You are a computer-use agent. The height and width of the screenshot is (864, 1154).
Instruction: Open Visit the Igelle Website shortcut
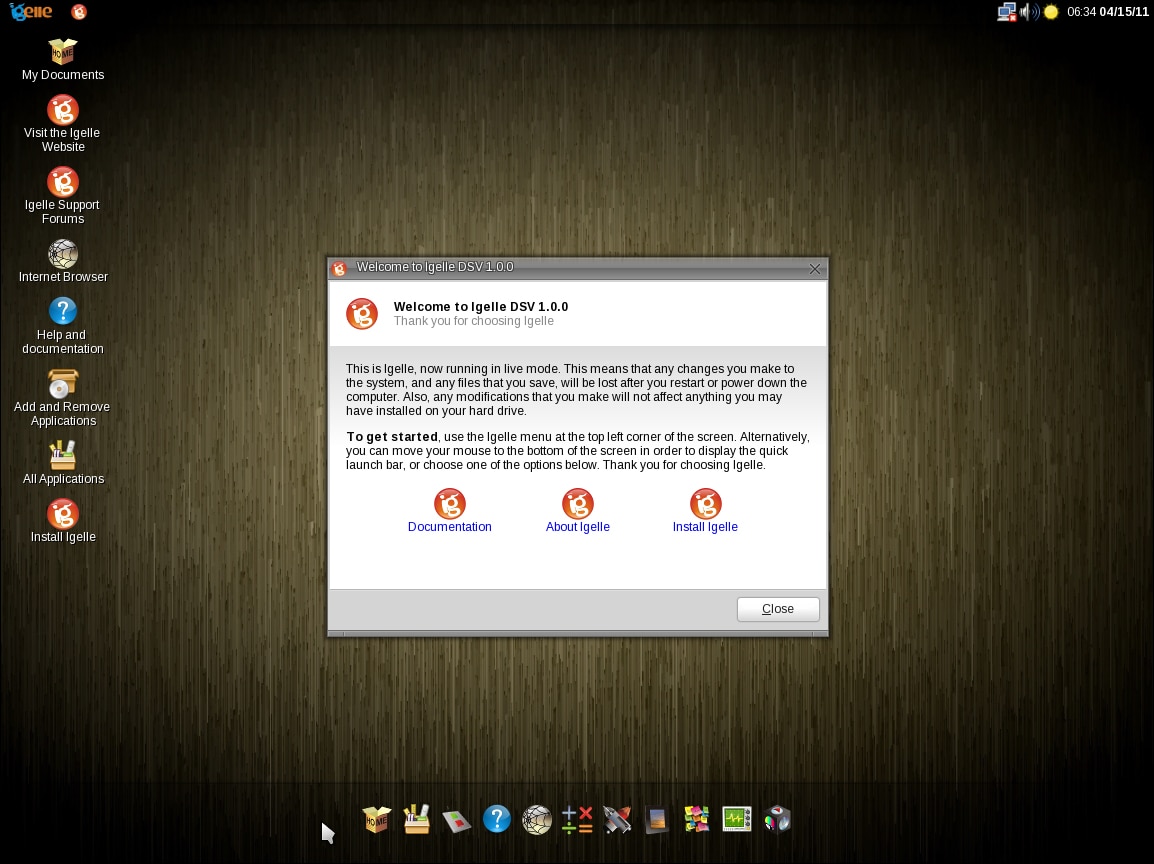[63, 110]
